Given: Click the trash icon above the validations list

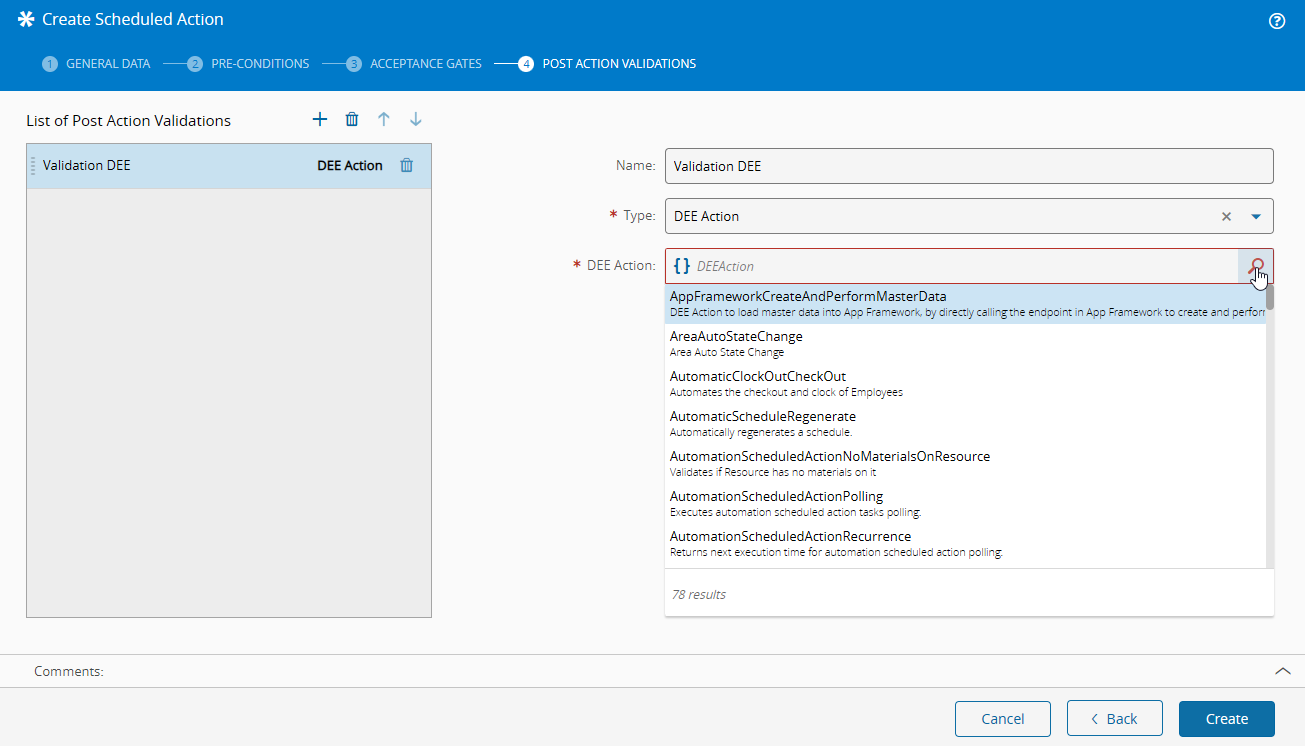Looking at the screenshot, I should click(352, 120).
